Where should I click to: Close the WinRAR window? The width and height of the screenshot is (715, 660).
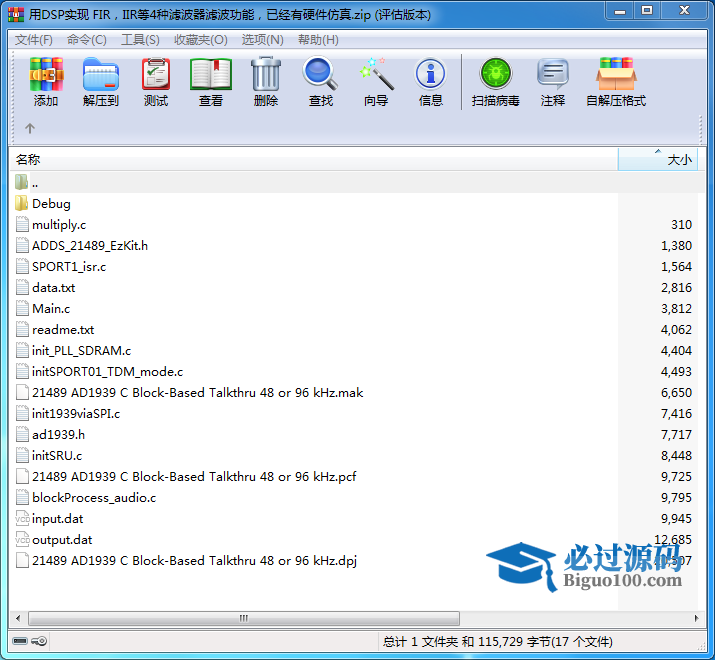click(684, 11)
